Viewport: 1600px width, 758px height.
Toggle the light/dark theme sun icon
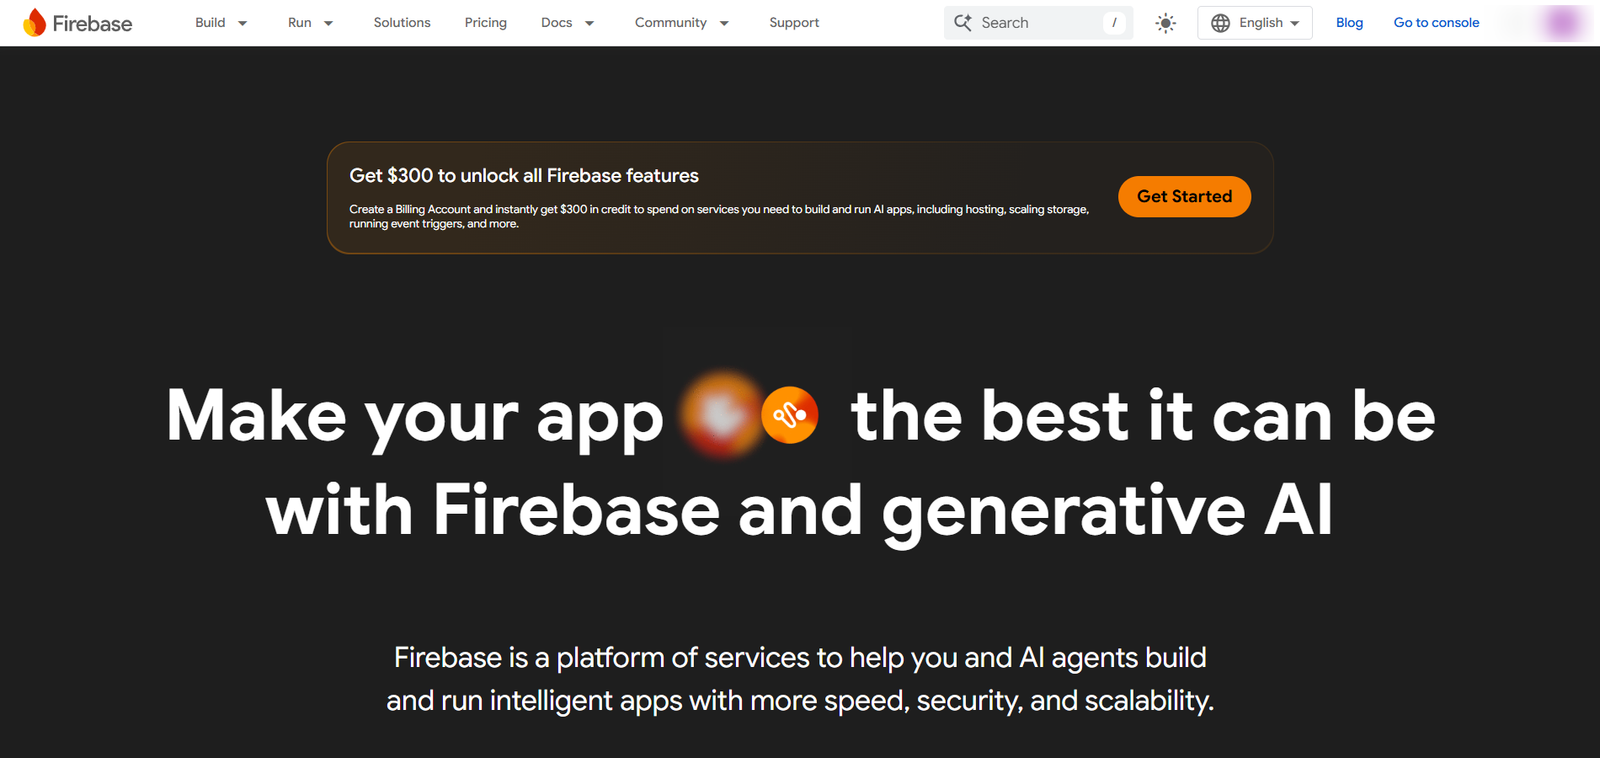tap(1165, 23)
